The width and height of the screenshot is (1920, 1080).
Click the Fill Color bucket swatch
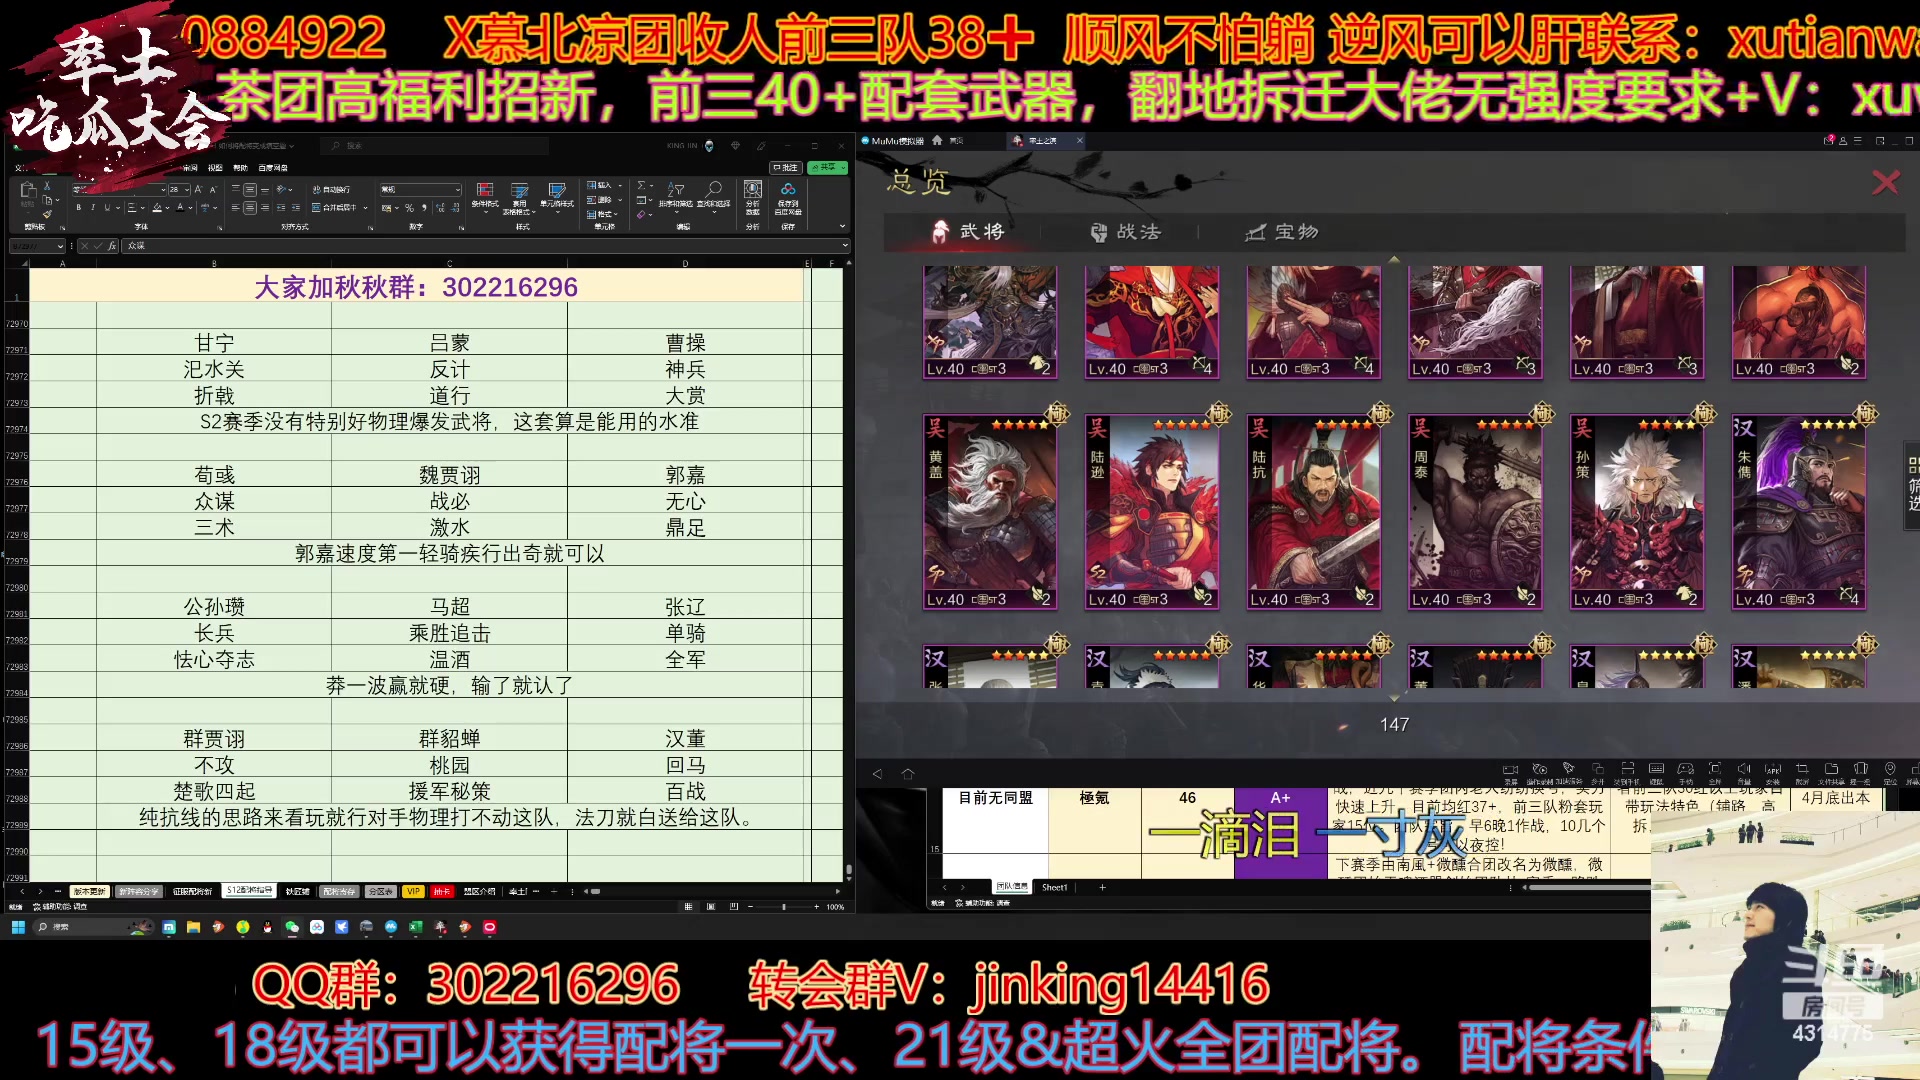pos(157,208)
